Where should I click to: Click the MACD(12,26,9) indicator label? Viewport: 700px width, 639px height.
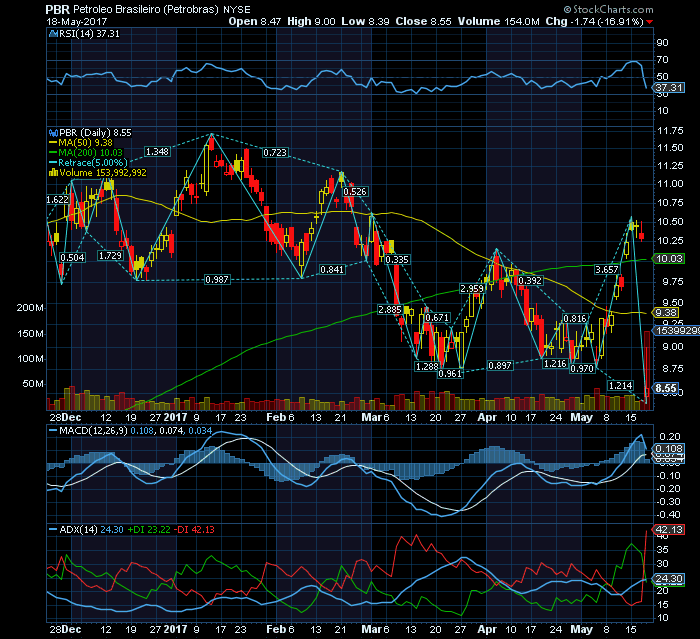click(93, 430)
